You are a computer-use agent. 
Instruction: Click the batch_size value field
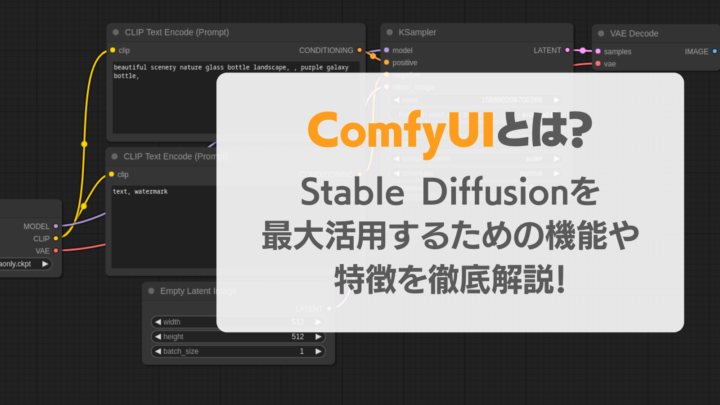(x=238, y=351)
